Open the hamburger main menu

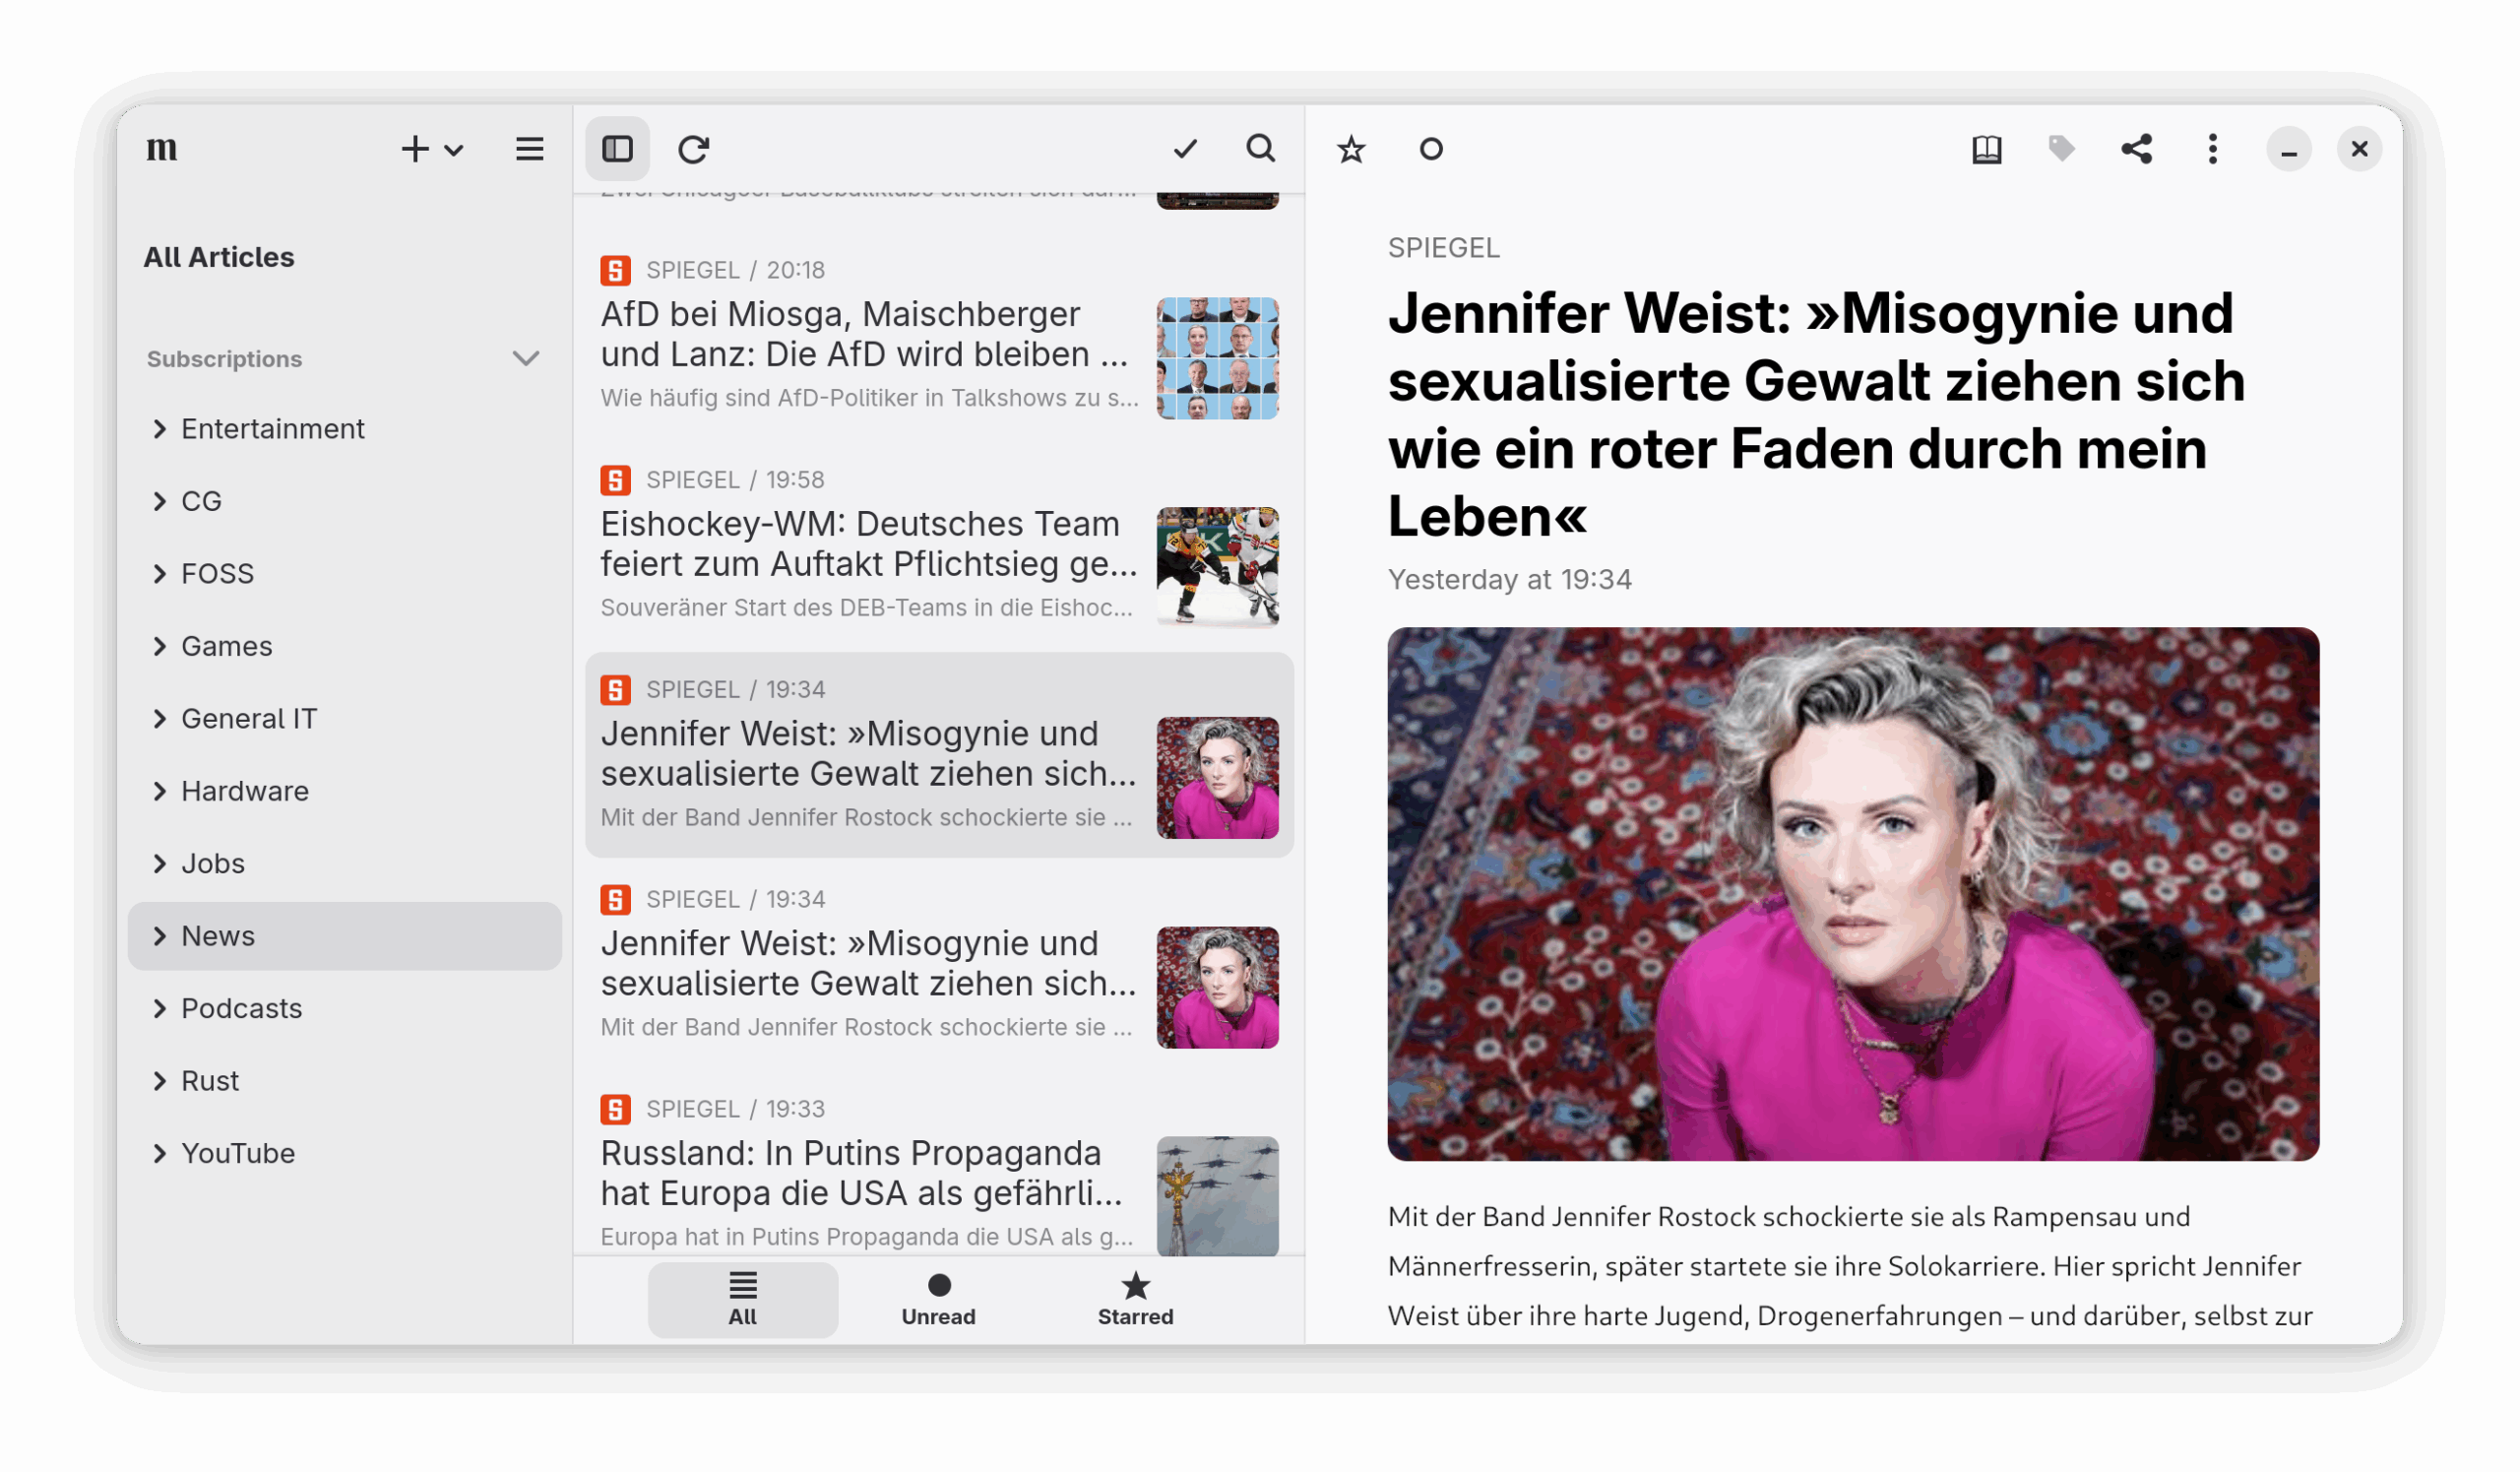(529, 149)
